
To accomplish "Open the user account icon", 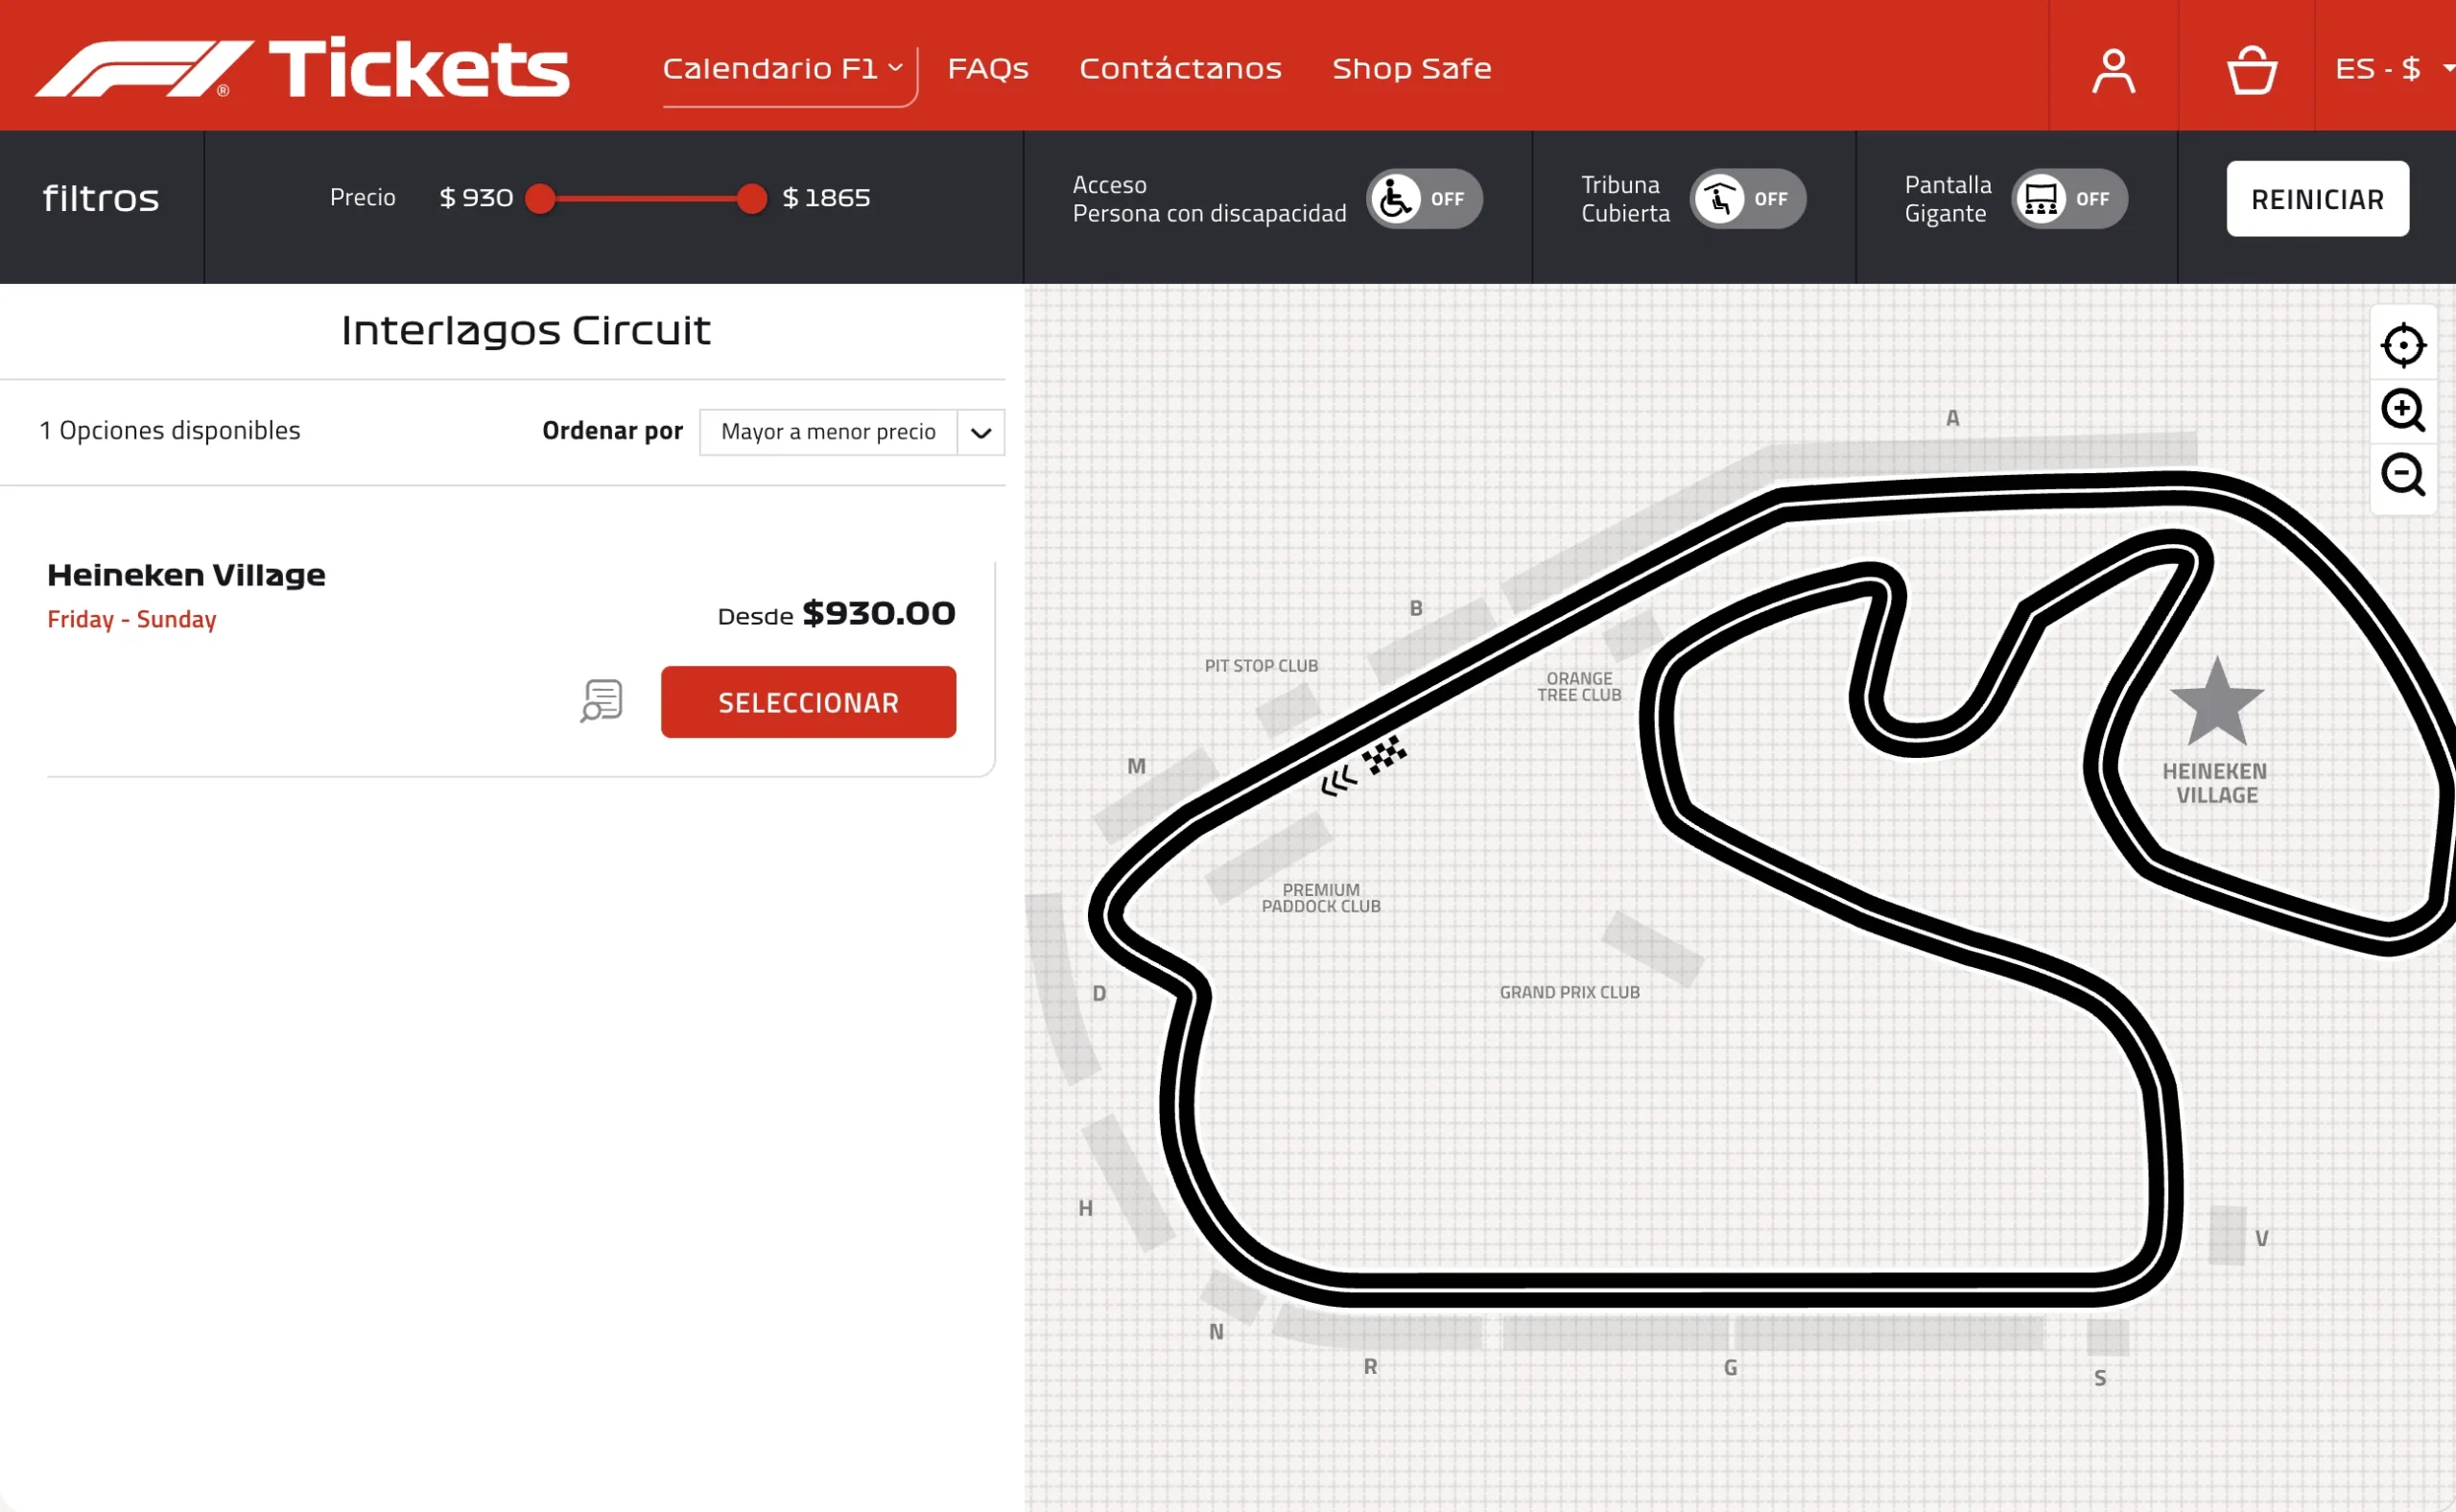I will click(x=2113, y=71).
